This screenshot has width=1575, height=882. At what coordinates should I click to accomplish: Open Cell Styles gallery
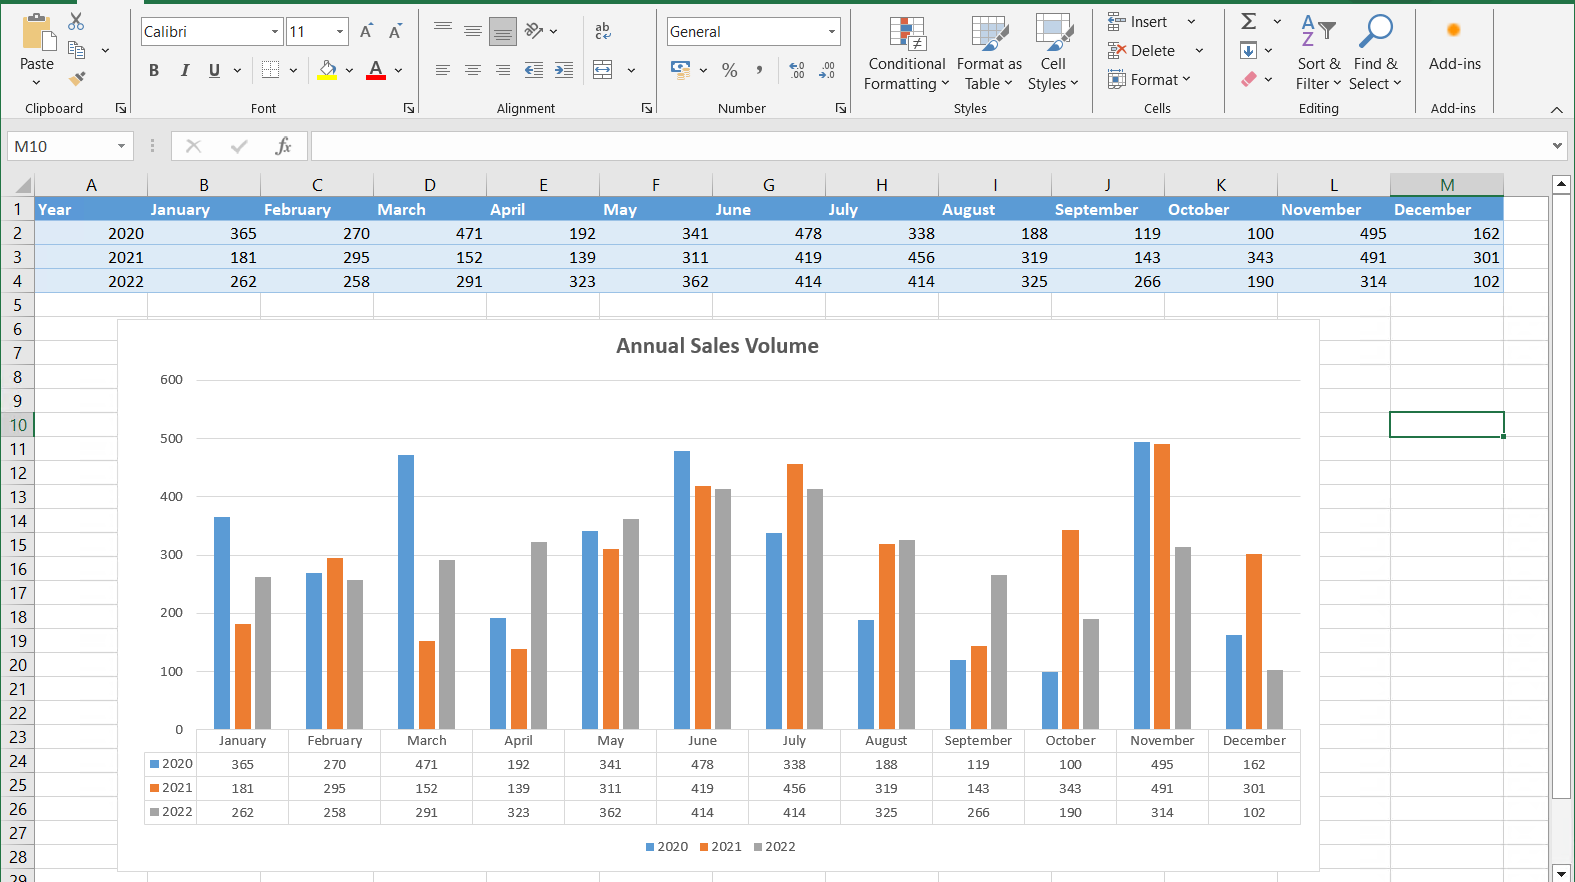point(1053,54)
